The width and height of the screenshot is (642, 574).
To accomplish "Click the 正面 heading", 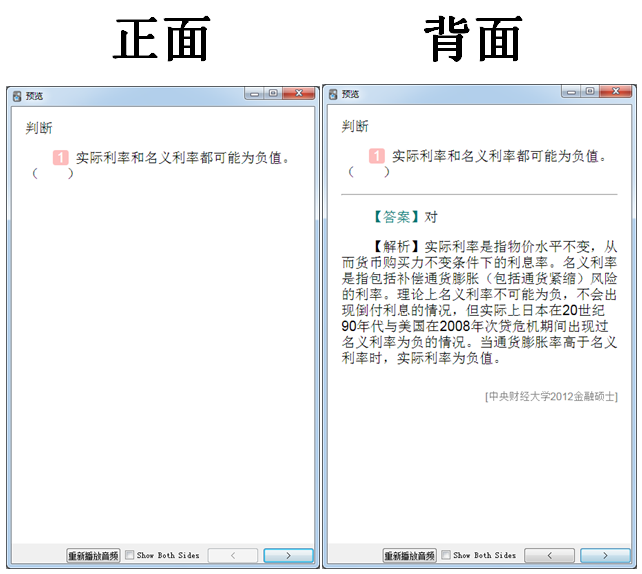I will click(161, 39).
